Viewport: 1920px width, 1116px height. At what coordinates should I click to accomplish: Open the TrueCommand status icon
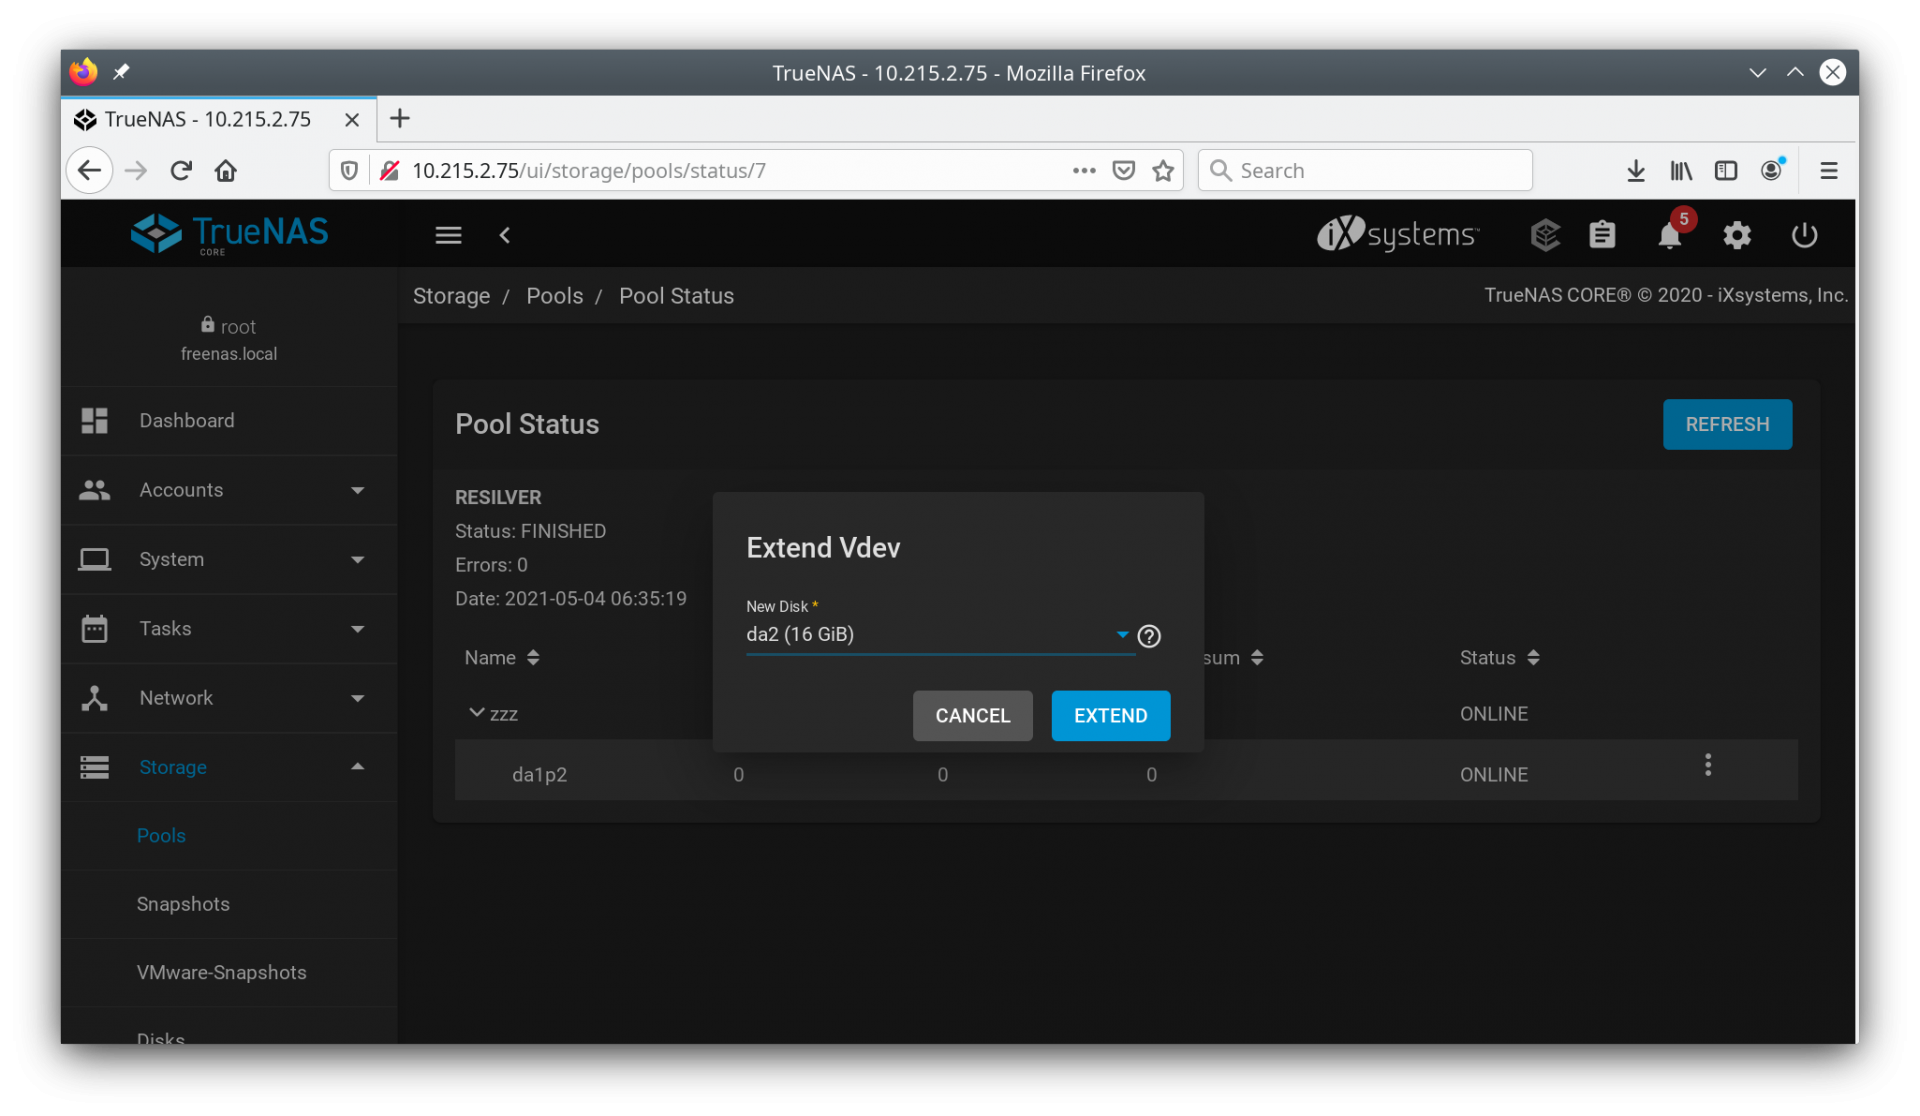(1545, 235)
